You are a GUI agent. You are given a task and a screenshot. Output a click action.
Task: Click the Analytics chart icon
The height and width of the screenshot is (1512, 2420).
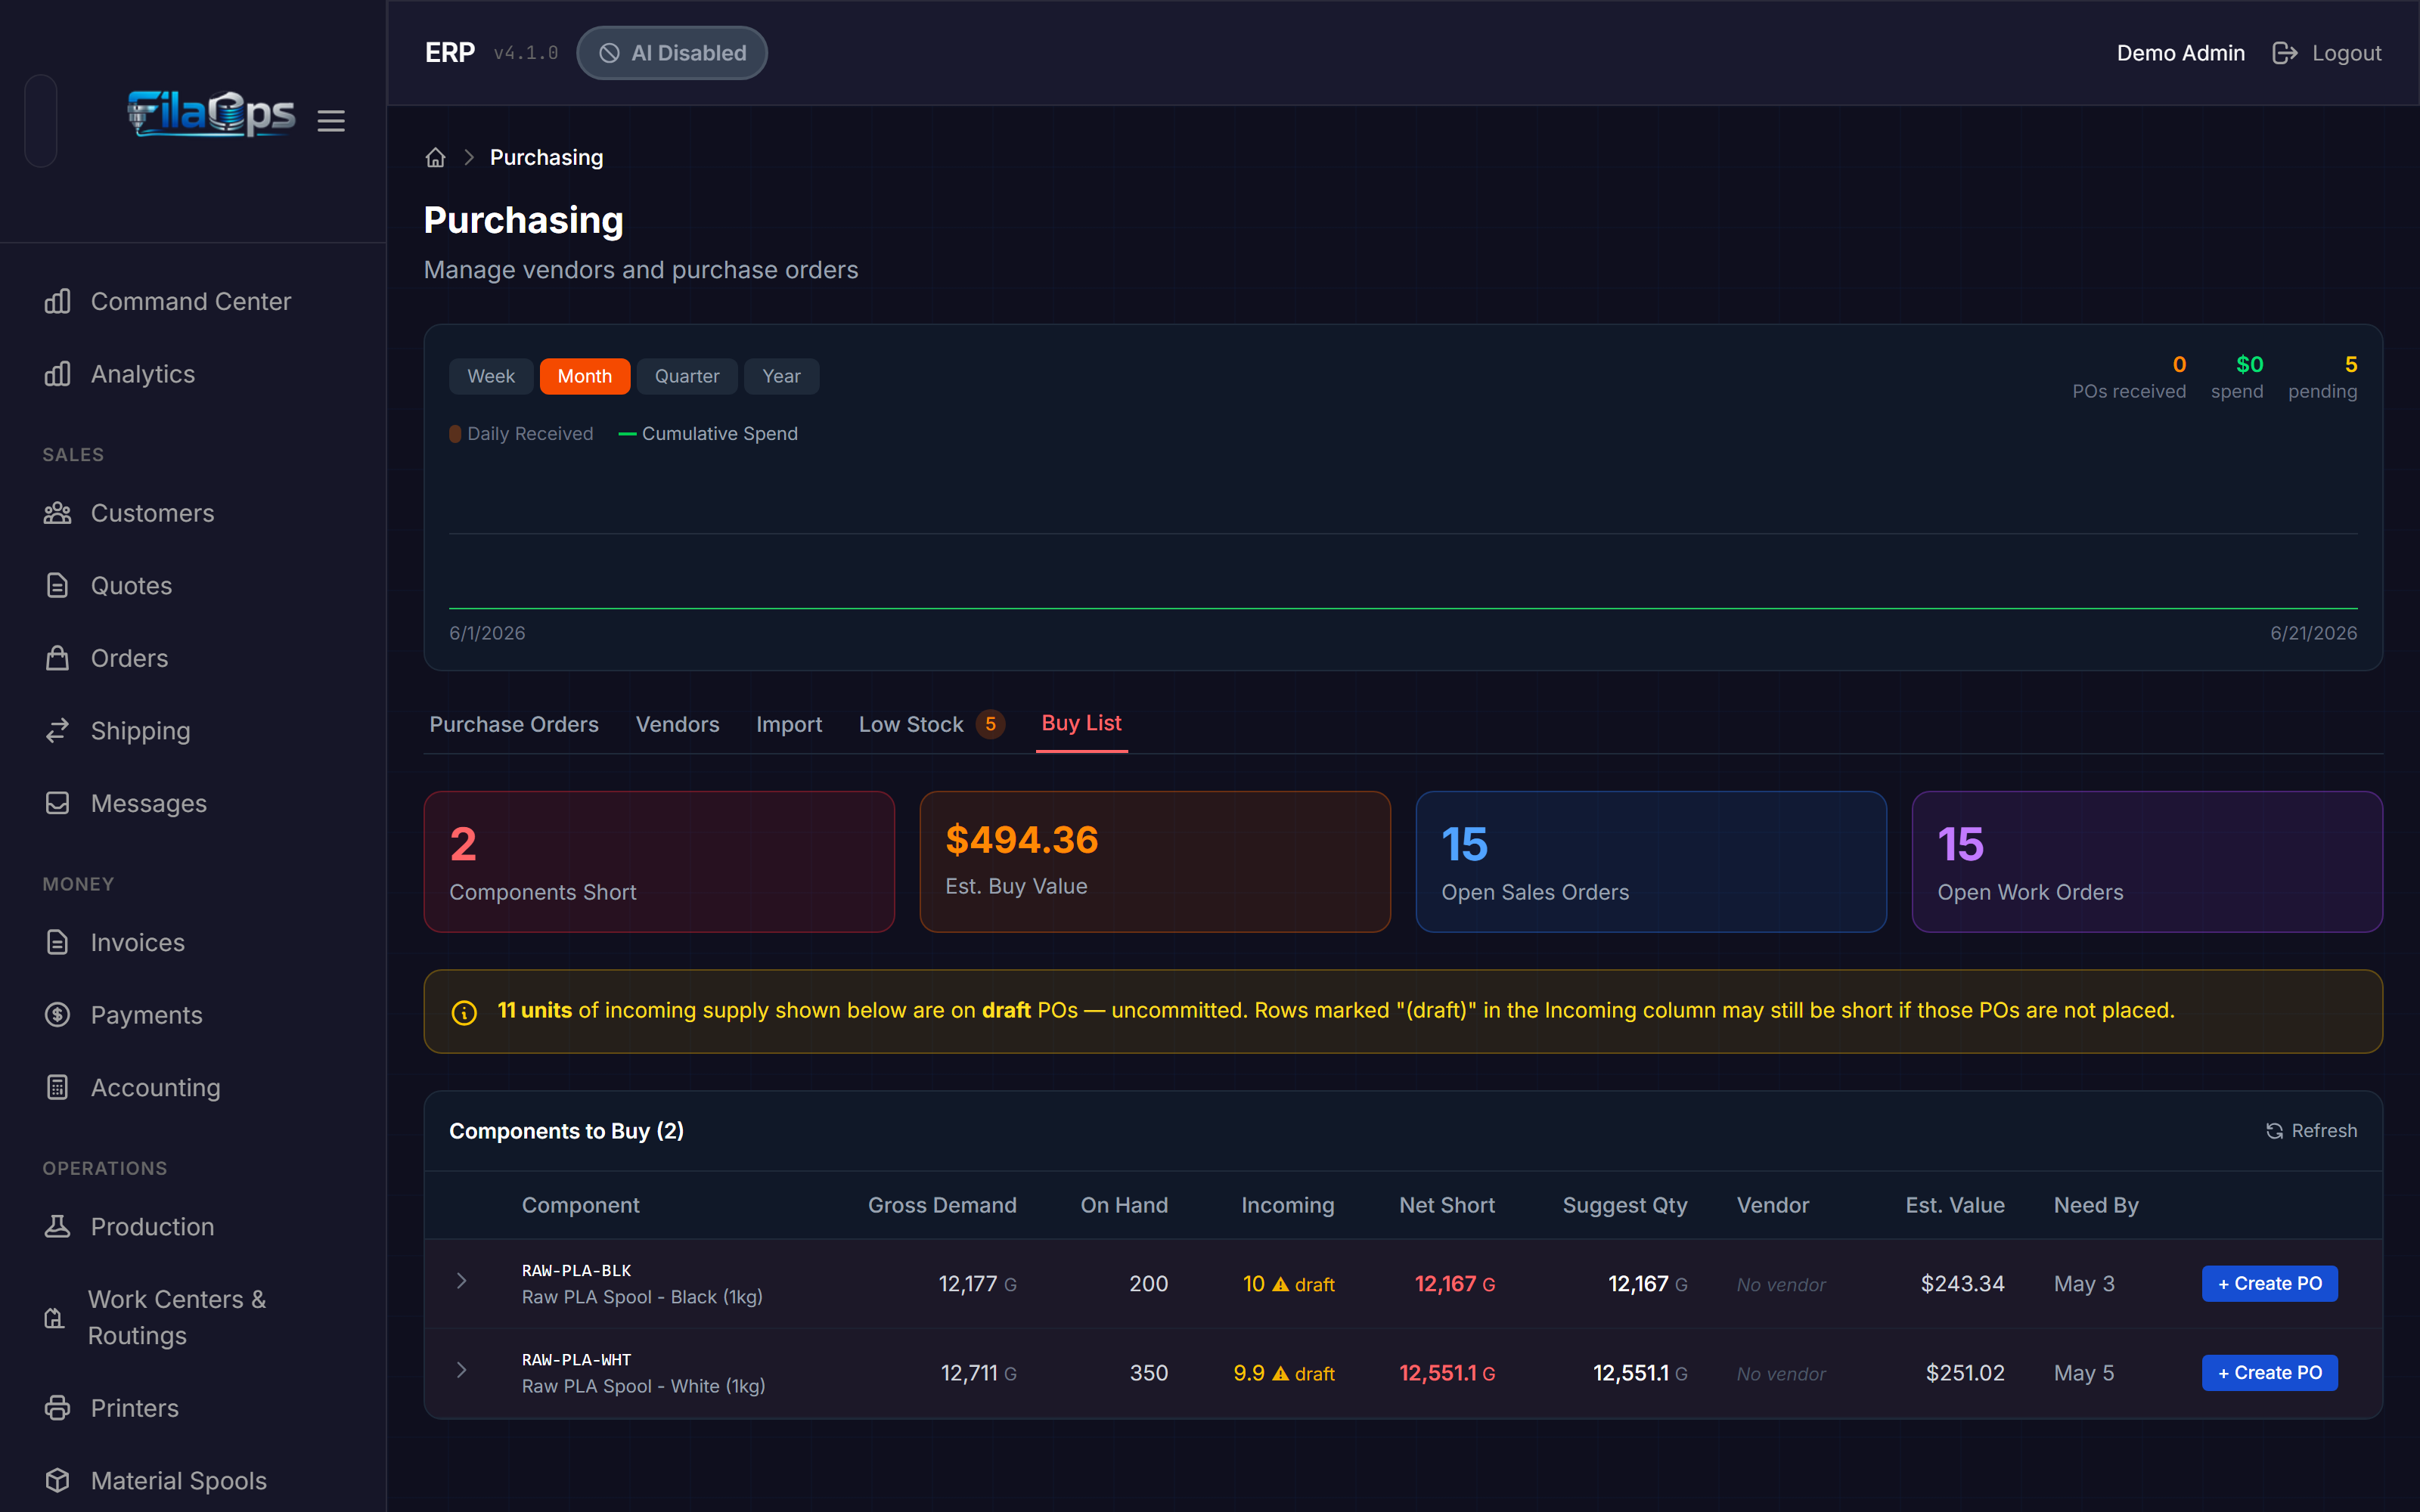(58, 374)
